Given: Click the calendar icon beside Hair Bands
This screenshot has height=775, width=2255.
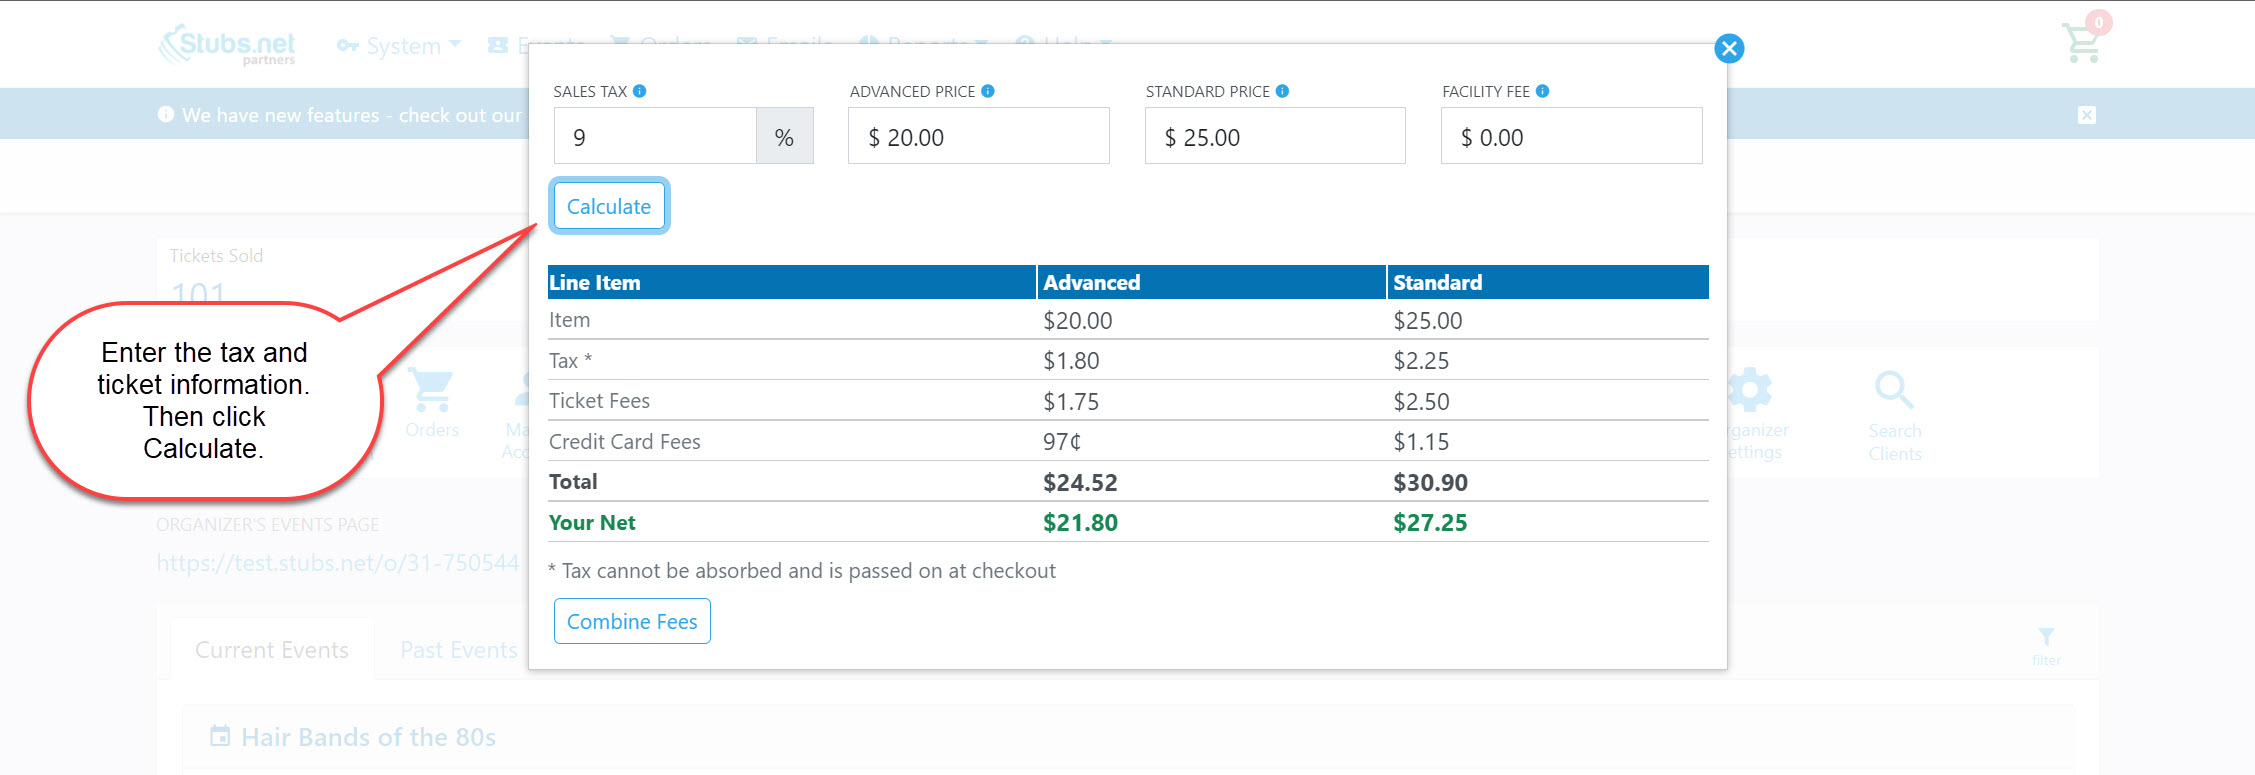Looking at the screenshot, I should [x=220, y=736].
